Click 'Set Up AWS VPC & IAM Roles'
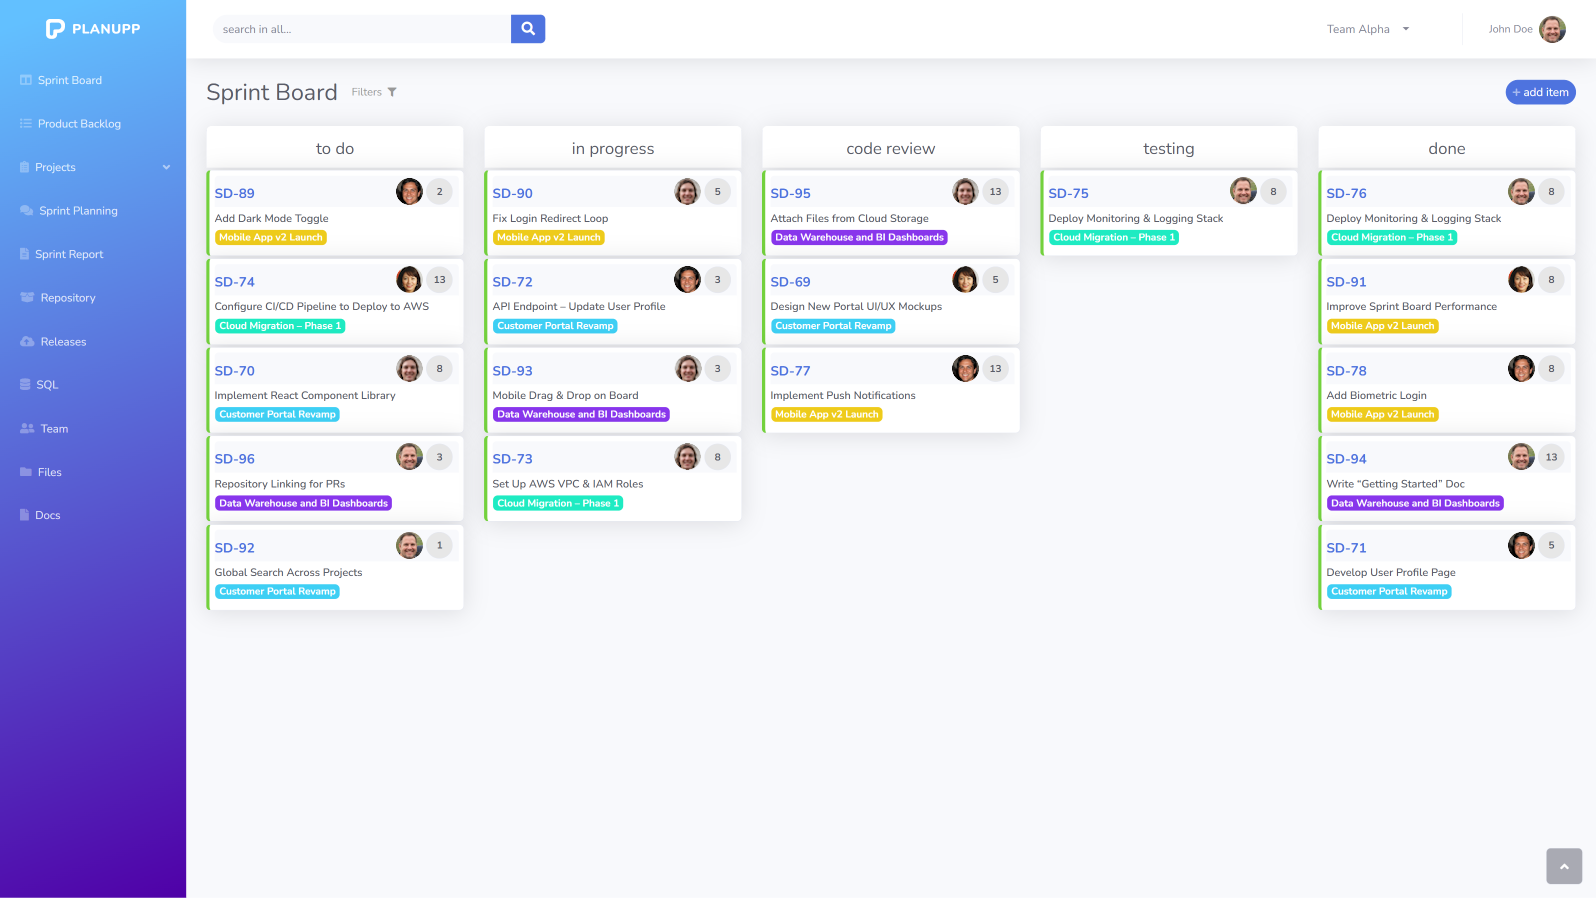 pyautogui.click(x=568, y=484)
